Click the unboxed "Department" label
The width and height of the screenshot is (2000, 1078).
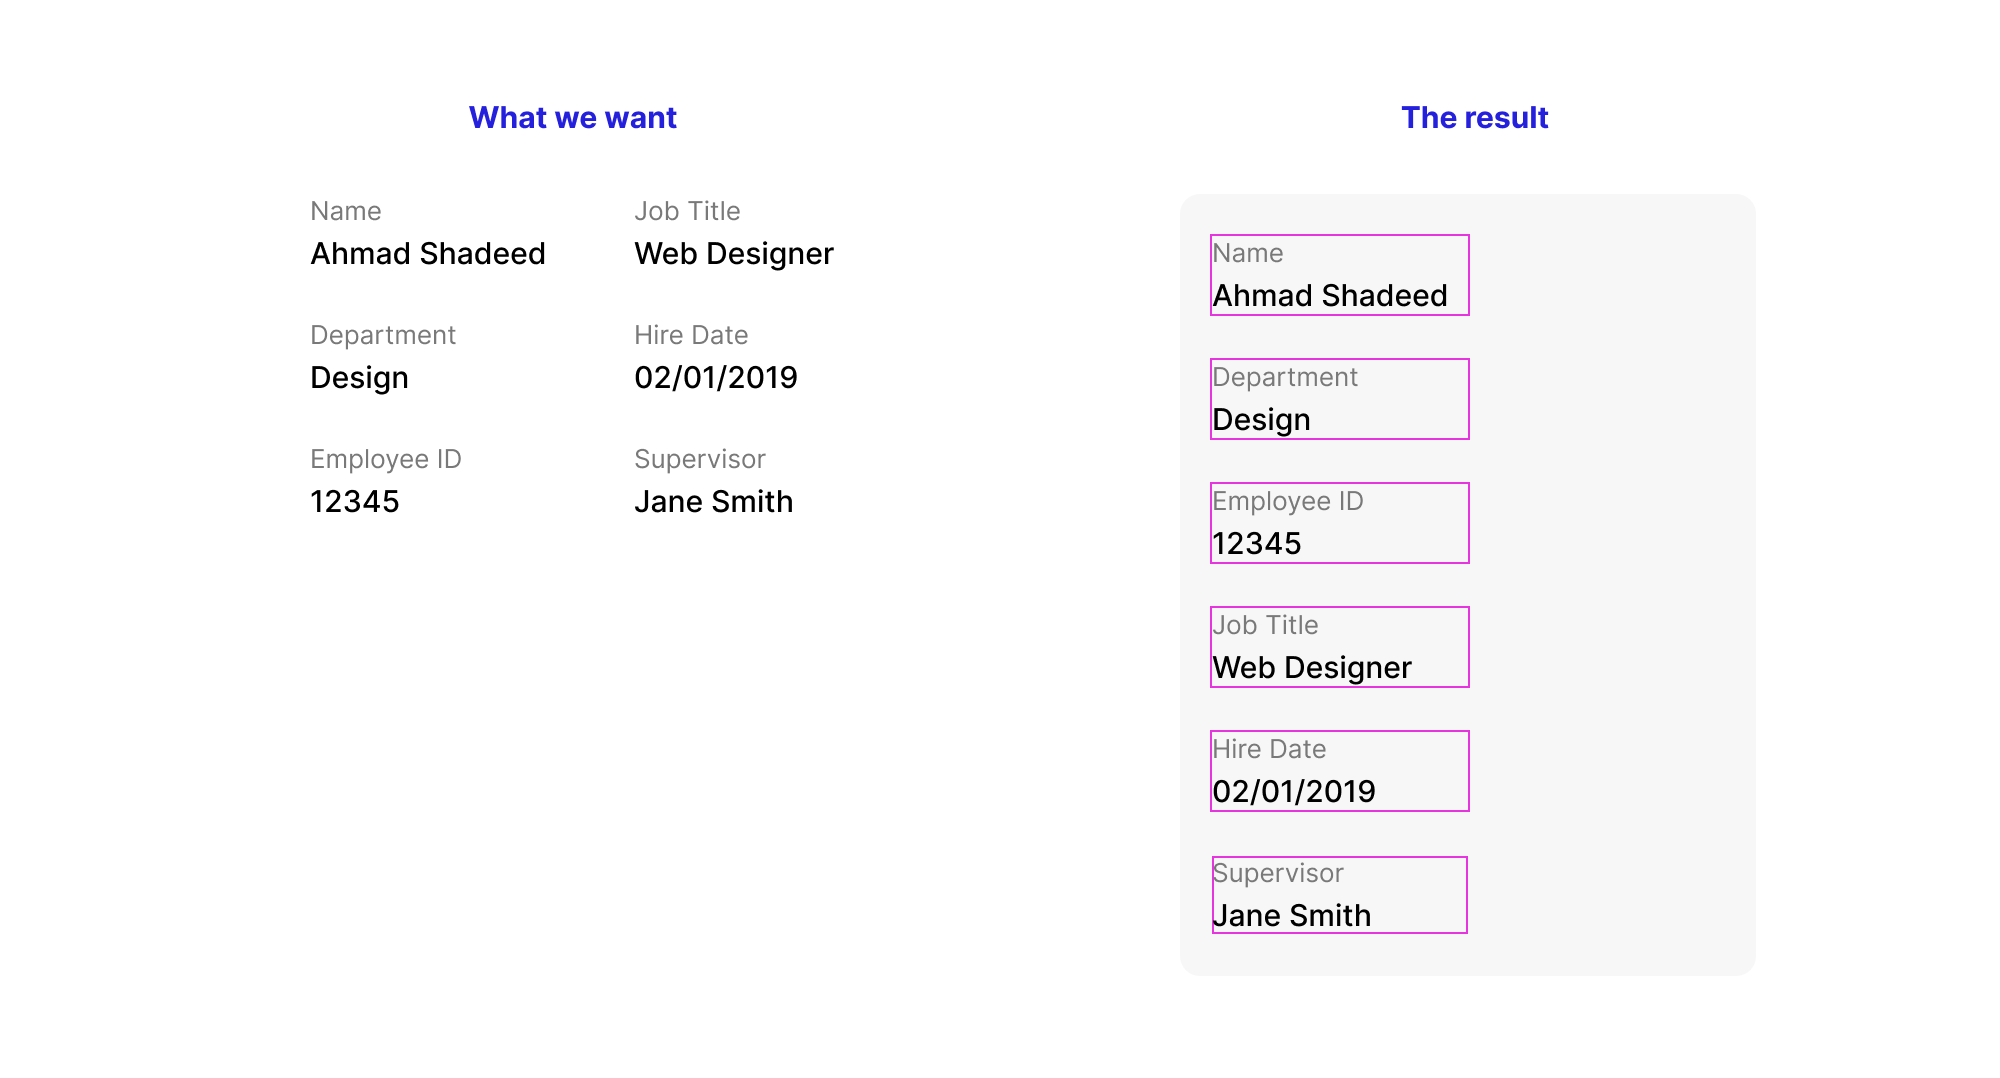[x=382, y=335]
